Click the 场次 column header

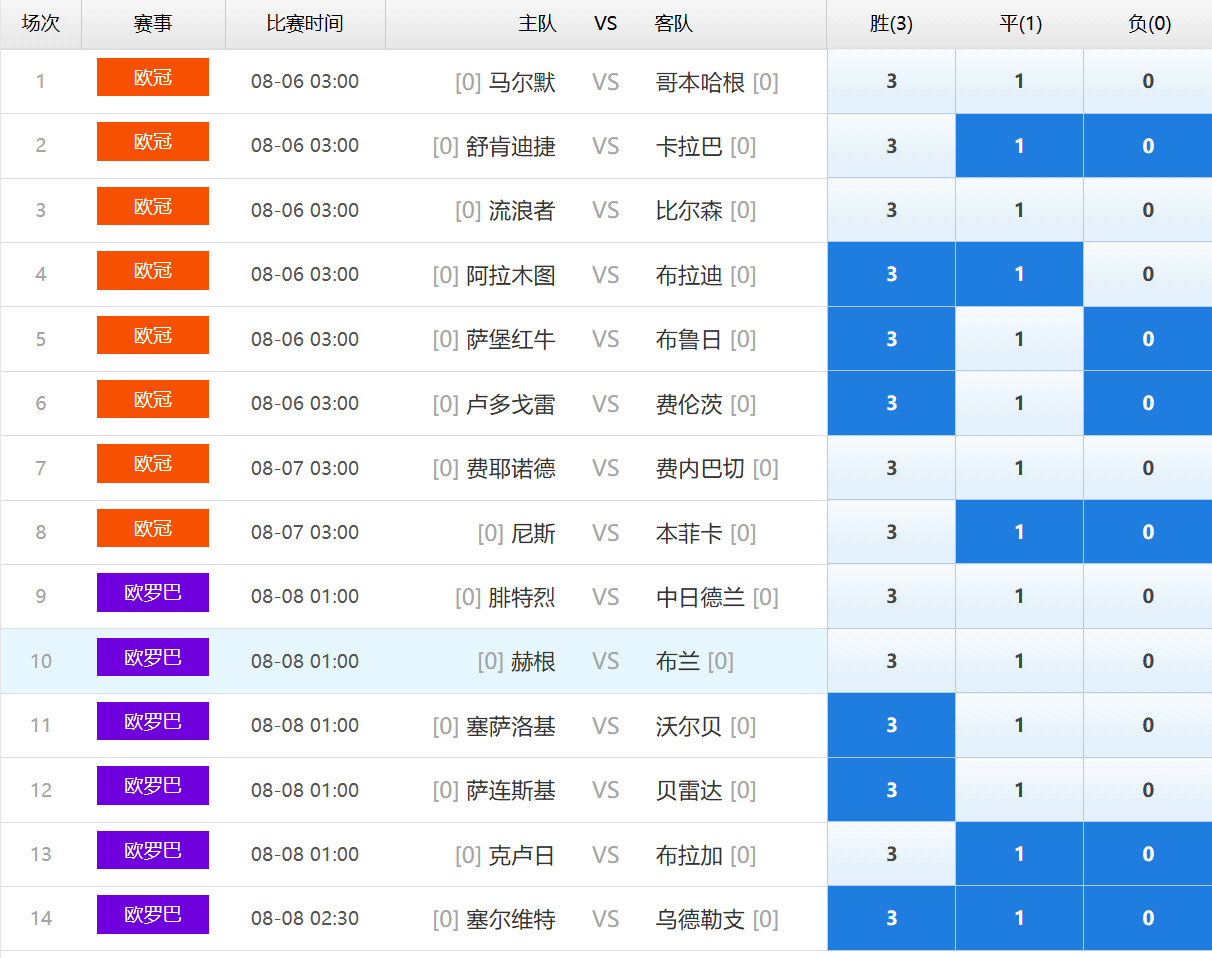tap(41, 24)
